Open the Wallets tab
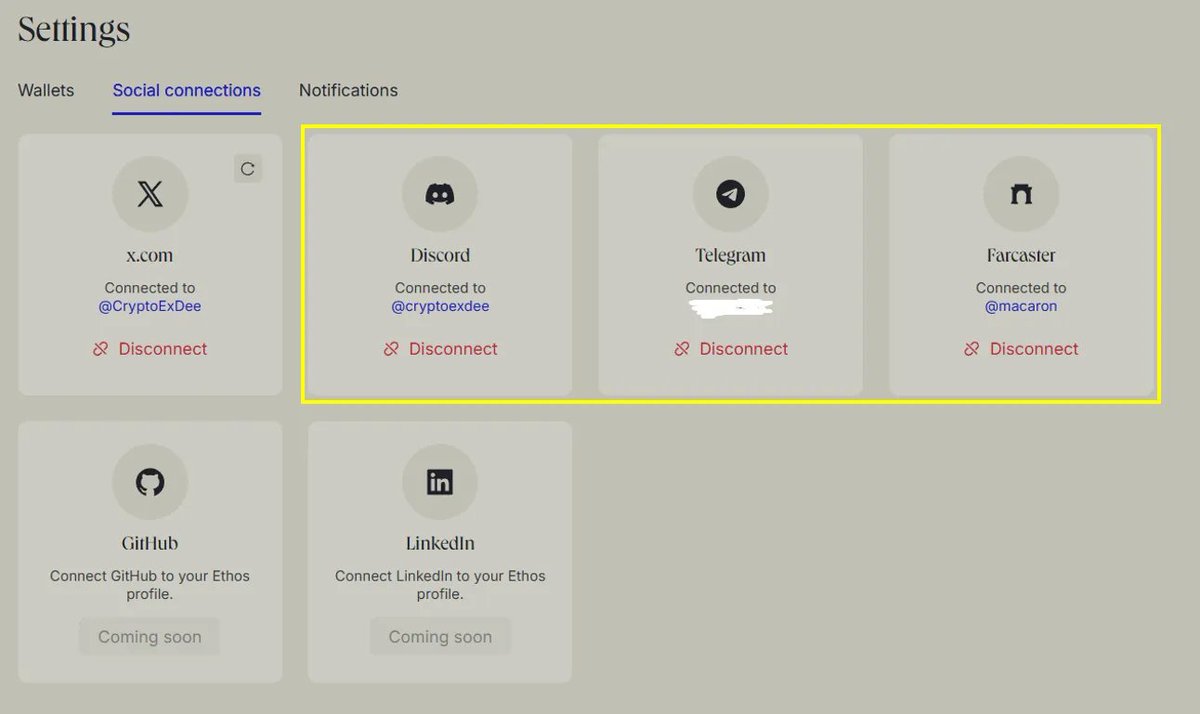 click(46, 90)
